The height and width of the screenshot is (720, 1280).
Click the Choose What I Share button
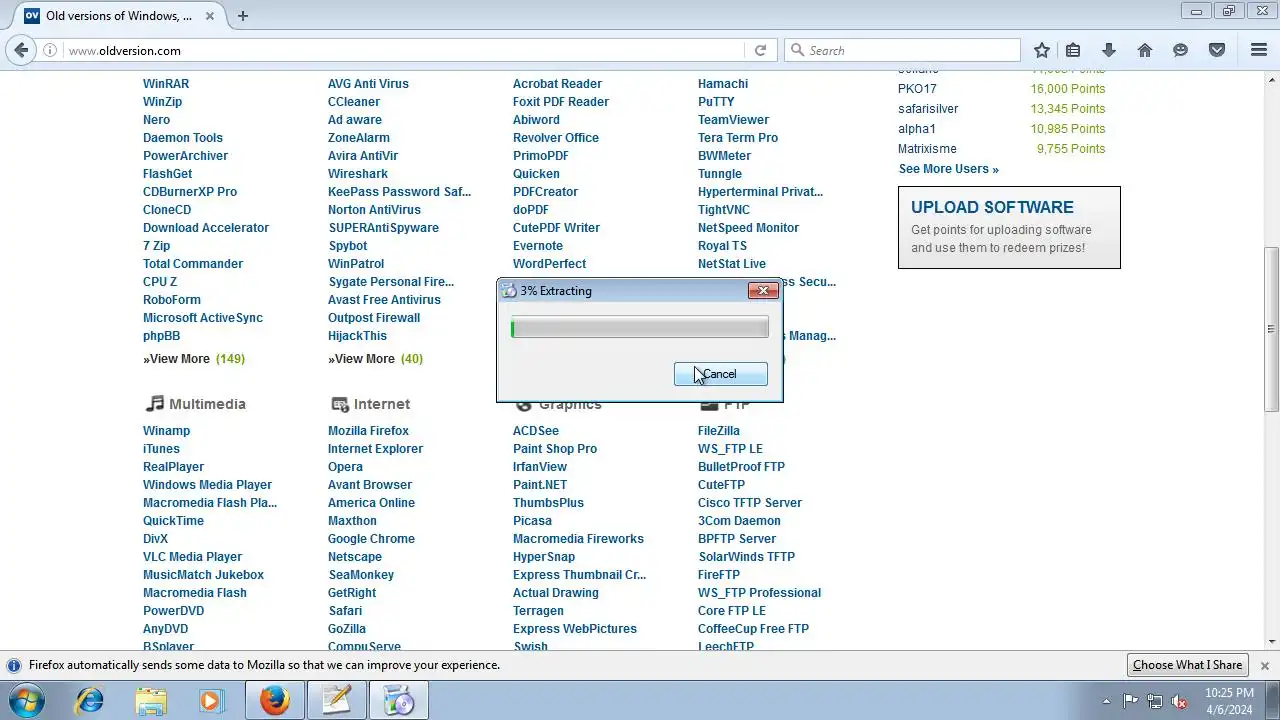pos(1187,665)
